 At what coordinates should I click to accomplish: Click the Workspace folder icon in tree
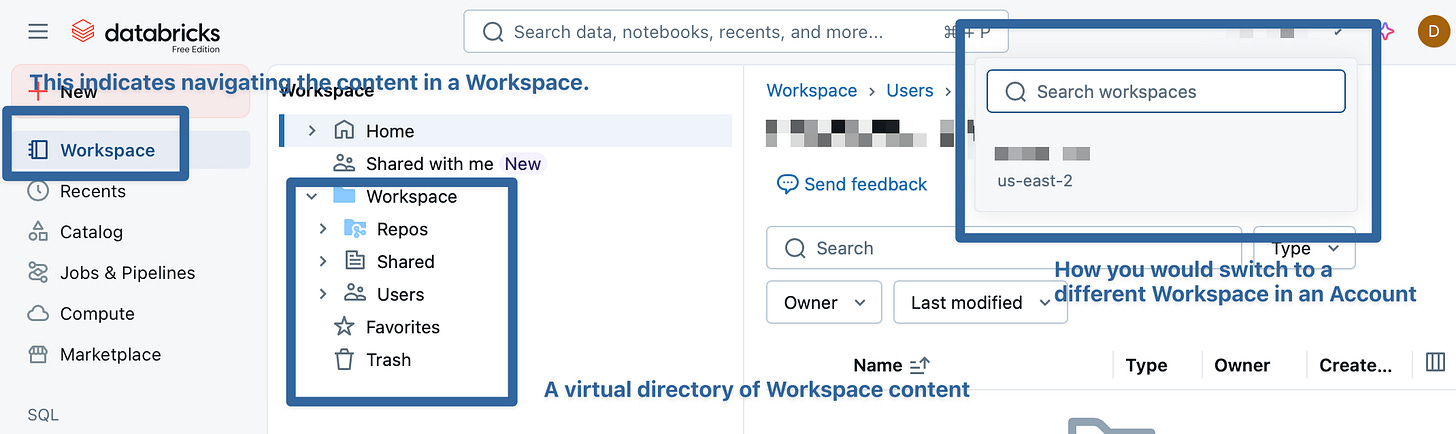pyautogui.click(x=344, y=196)
